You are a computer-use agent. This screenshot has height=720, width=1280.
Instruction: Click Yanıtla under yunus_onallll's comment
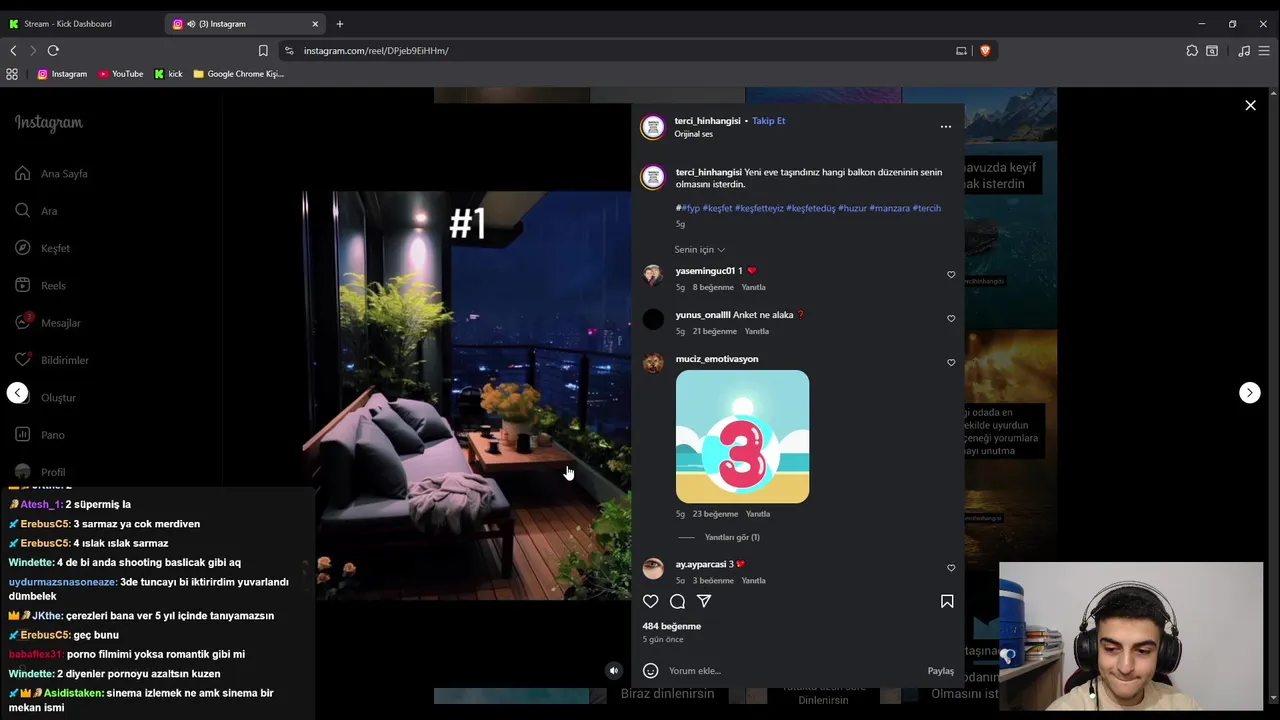point(757,332)
